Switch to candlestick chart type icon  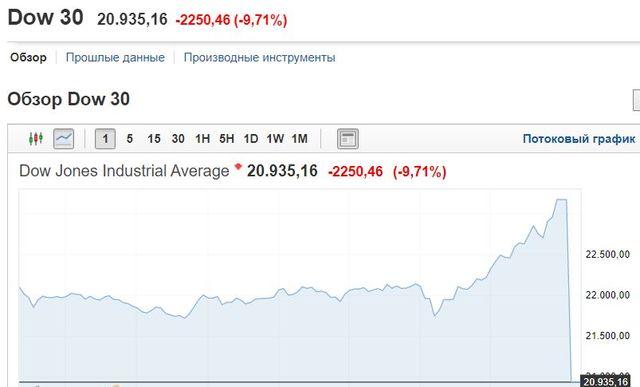pos(36,139)
